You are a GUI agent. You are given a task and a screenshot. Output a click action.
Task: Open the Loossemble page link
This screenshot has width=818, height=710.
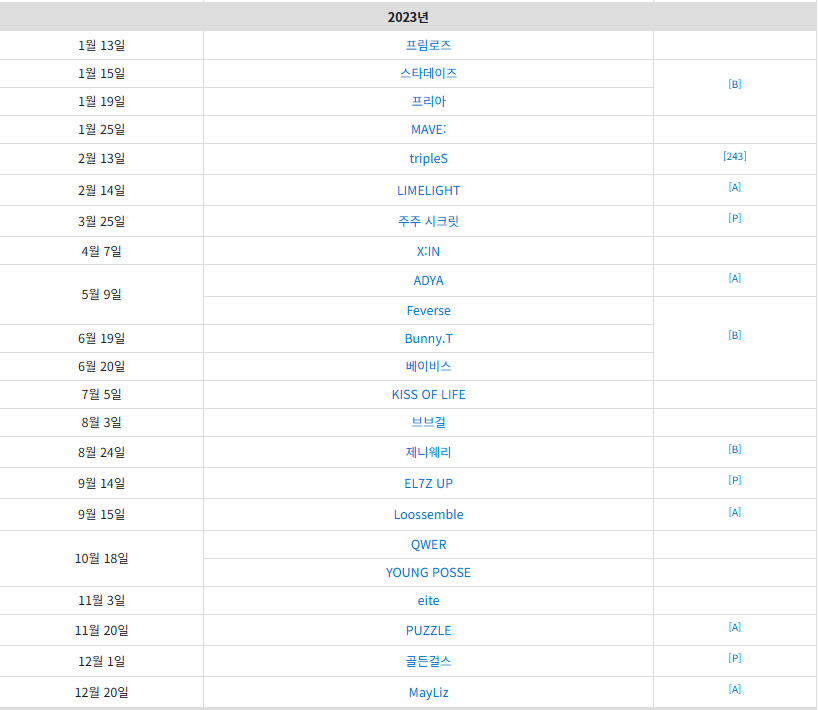[x=428, y=514]
